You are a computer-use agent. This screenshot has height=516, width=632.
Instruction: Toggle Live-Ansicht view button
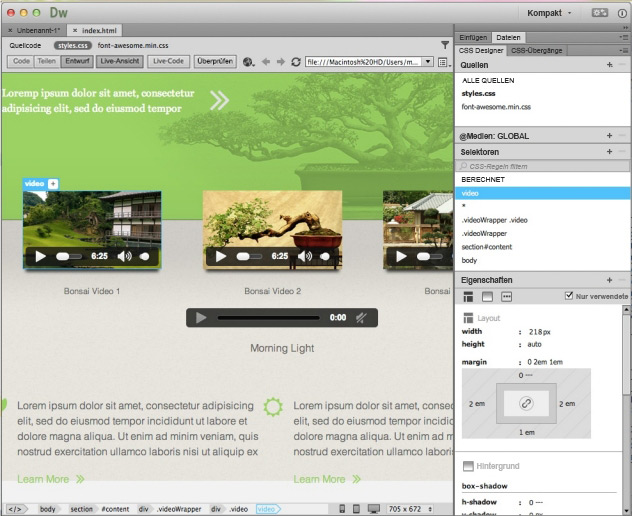119,61
